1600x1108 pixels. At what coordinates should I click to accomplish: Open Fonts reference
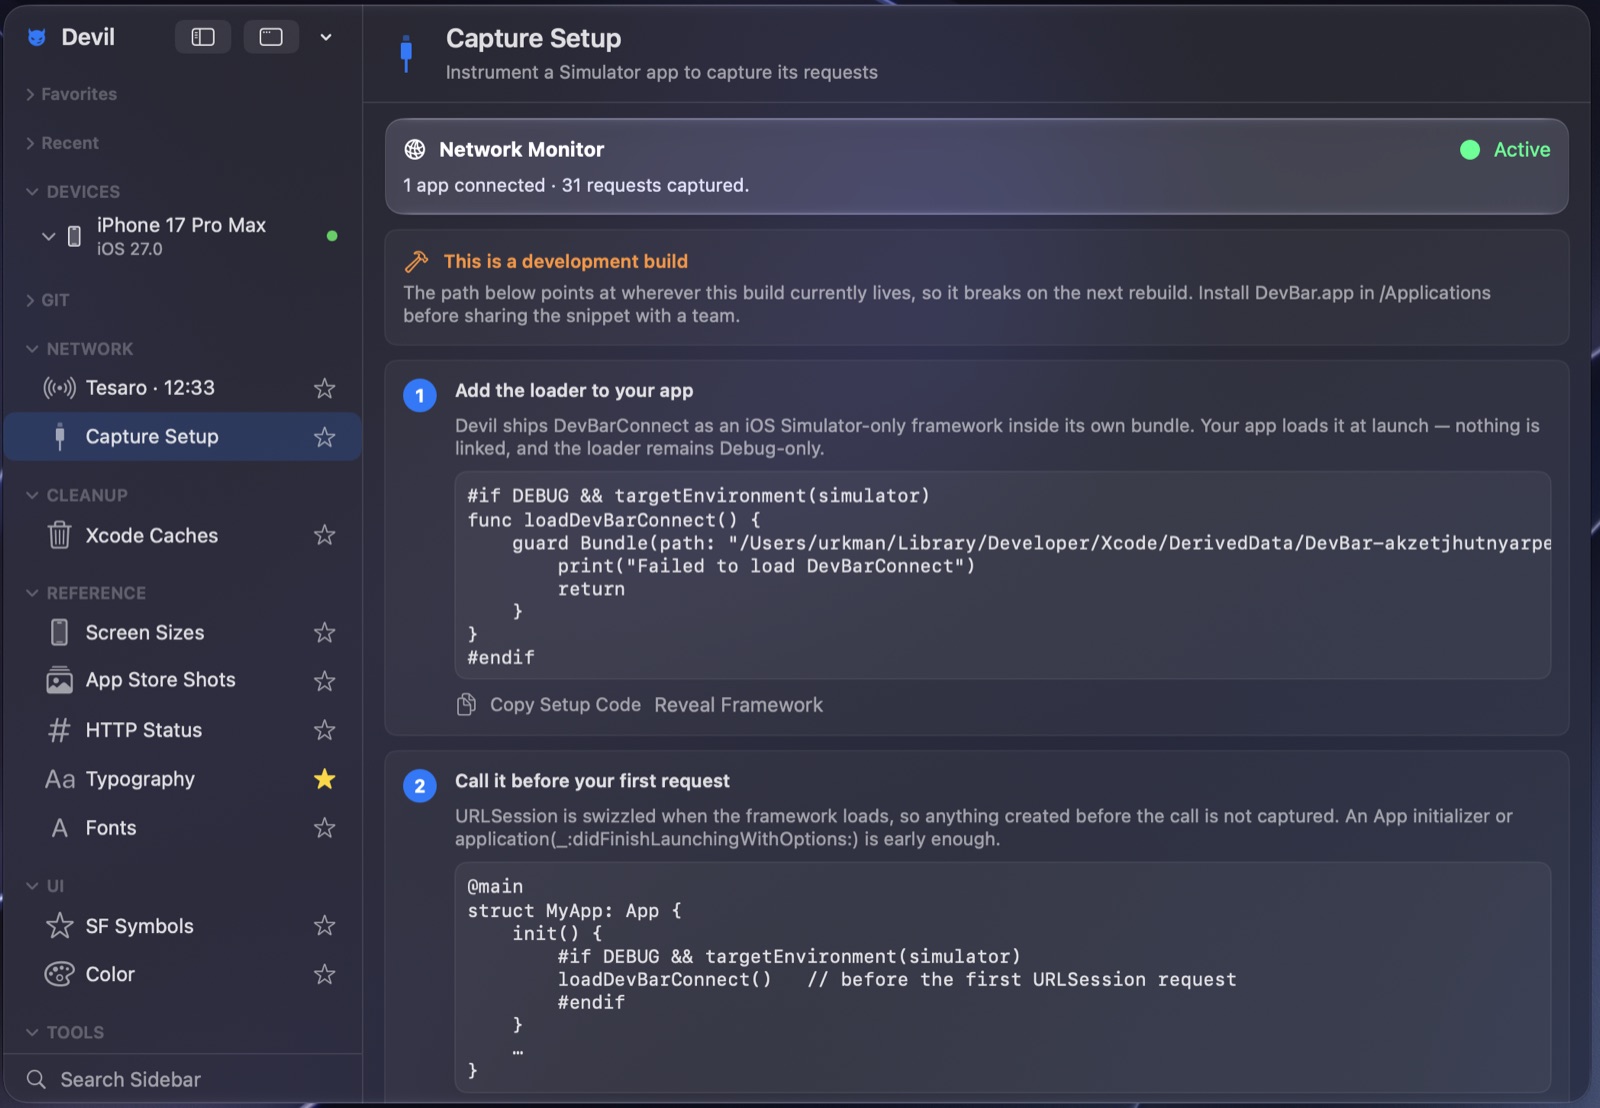tap(183, 828)
